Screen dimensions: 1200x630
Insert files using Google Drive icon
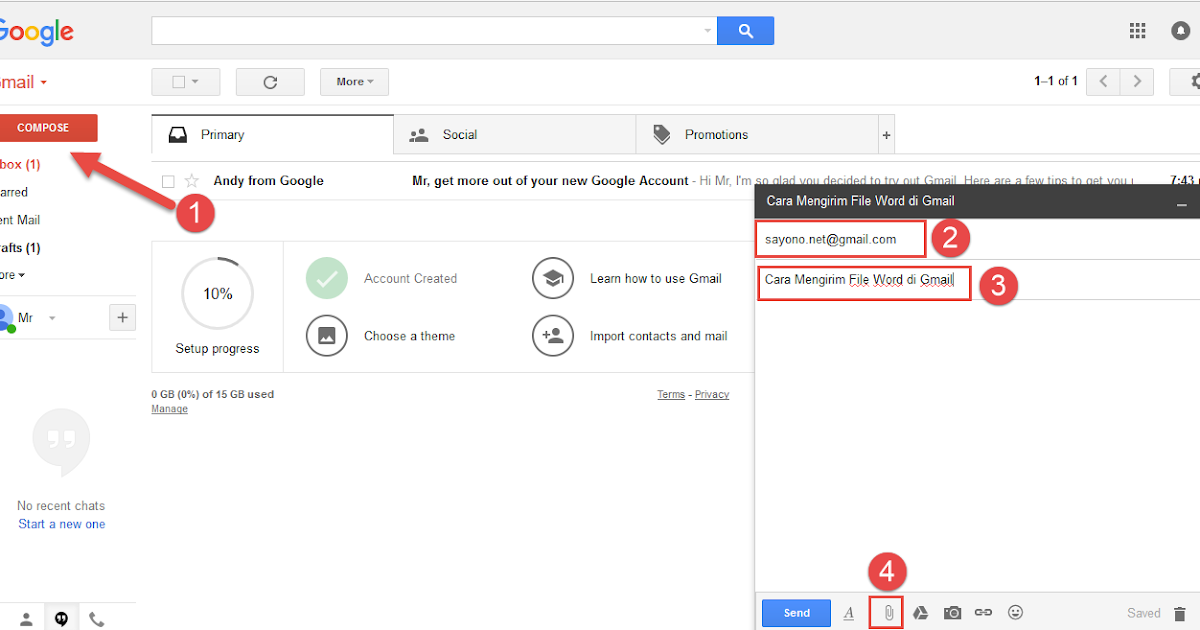(x=921, y=613)
